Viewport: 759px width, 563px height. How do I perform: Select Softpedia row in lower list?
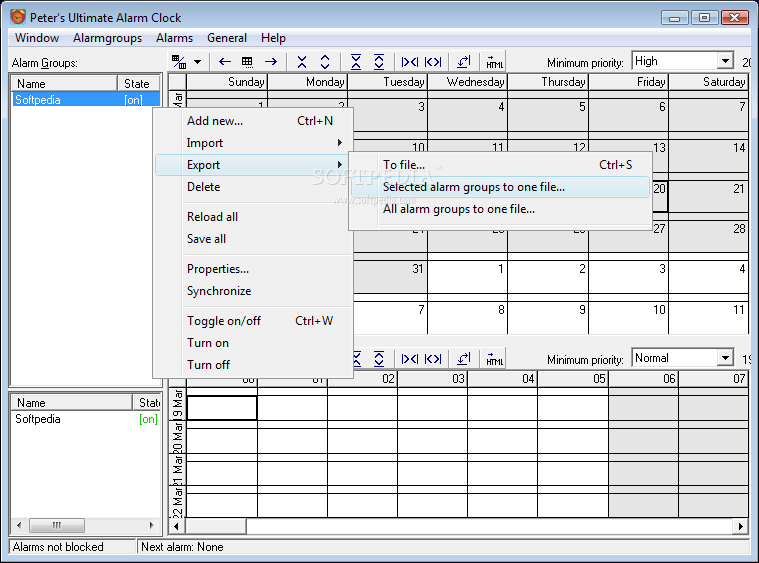pyautogui.click(x=86, y=419)
